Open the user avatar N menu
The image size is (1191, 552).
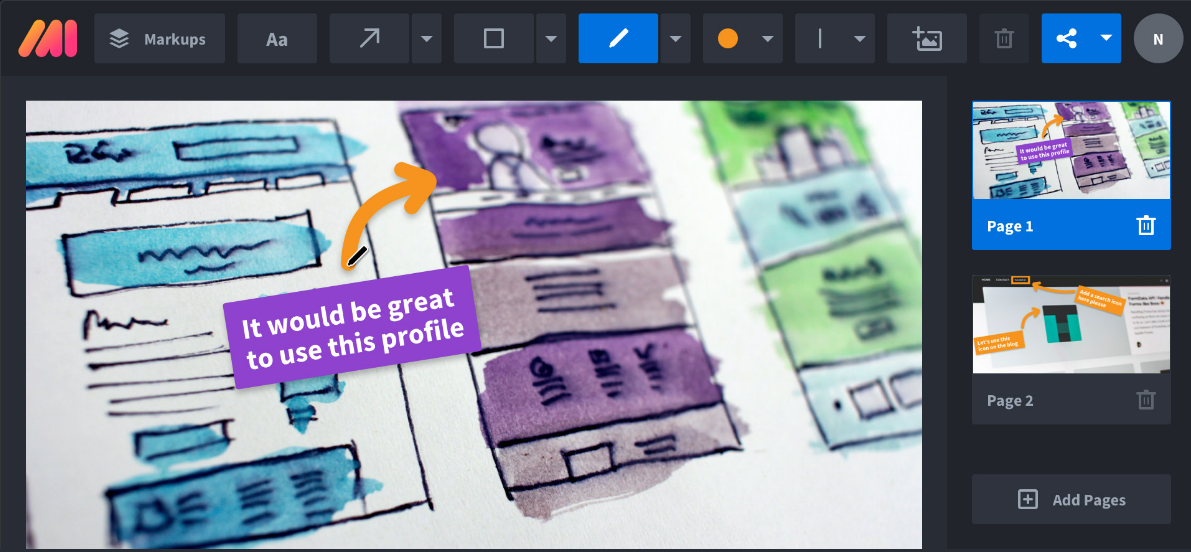(1158, 38)
